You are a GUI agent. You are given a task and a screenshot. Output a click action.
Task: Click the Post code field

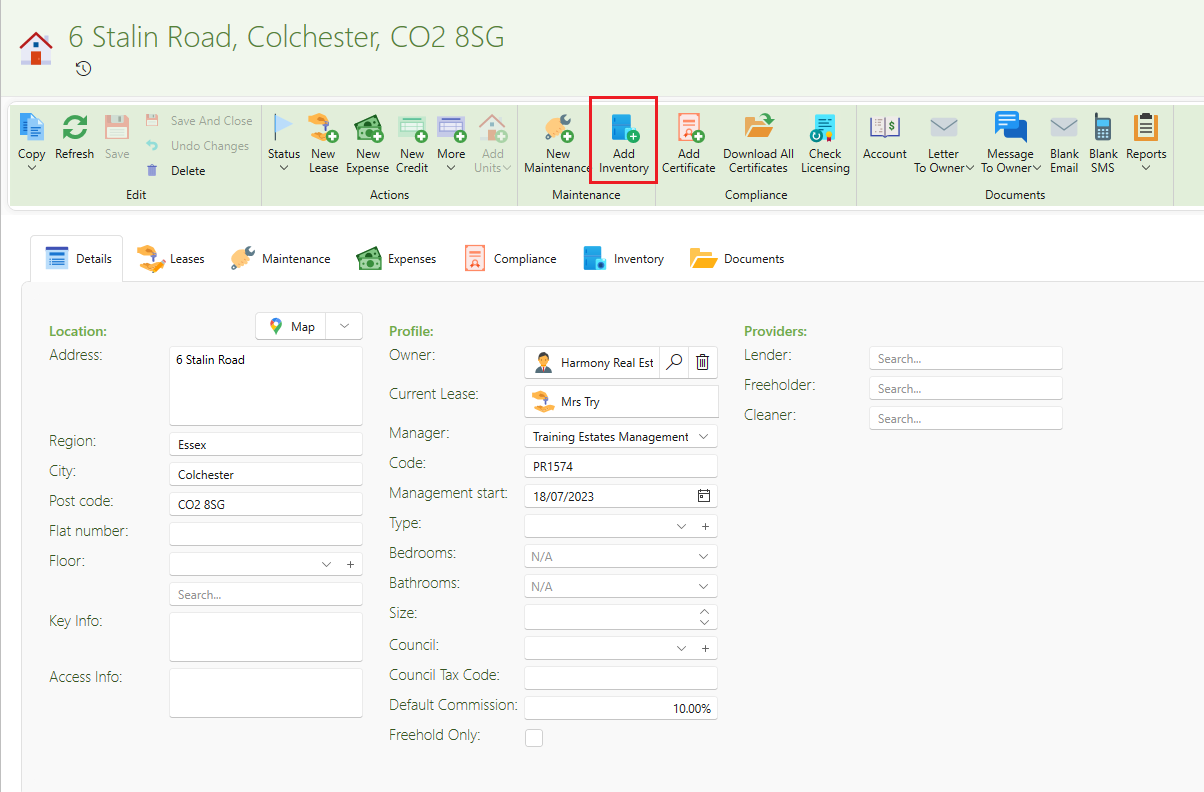tap(266, 504)
